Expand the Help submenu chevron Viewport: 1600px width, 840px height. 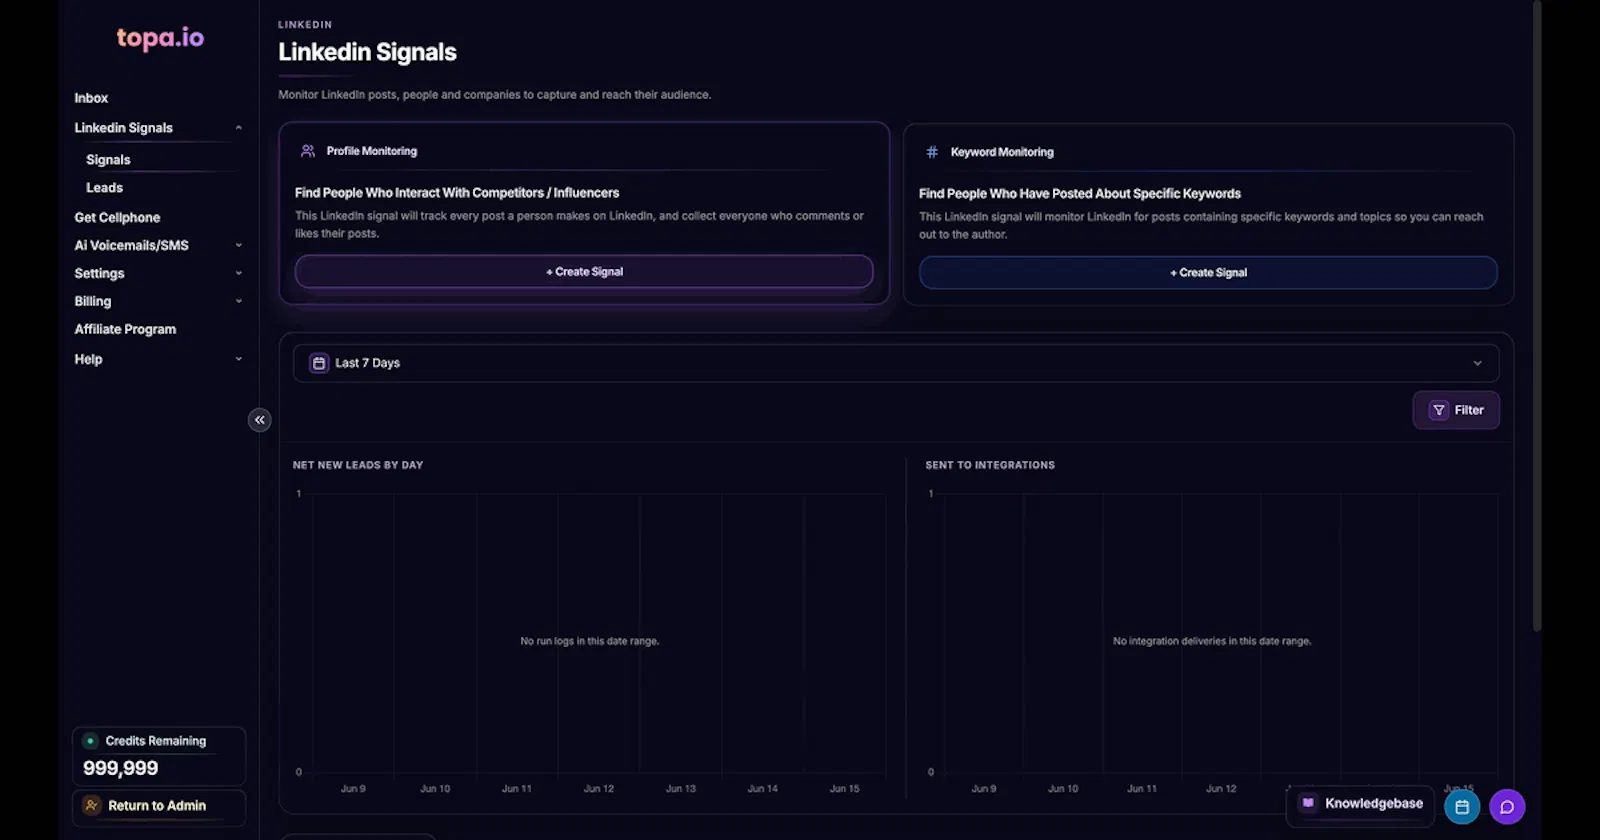click(238, 359)
